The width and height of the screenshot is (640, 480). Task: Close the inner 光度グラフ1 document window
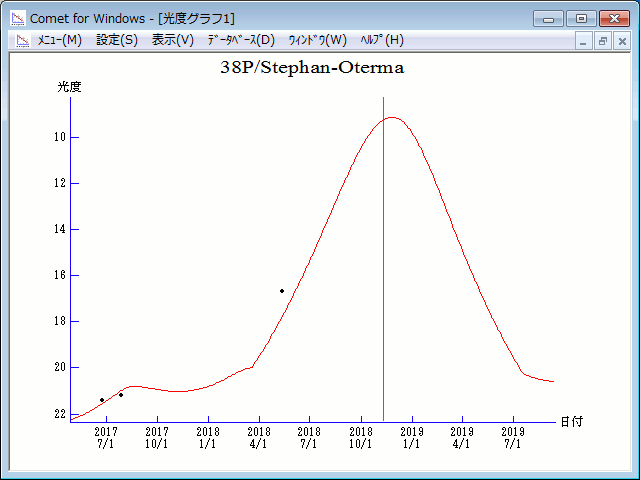coord(622,41)
